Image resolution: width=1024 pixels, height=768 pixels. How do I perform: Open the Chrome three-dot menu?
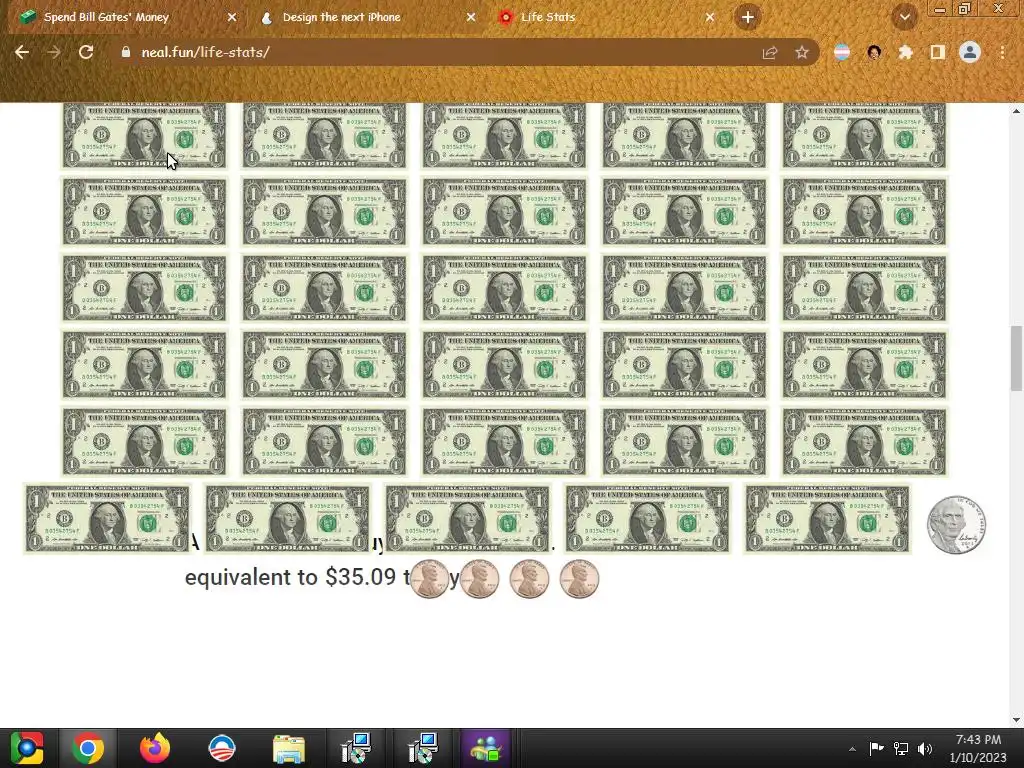[x=1002, y=52]
